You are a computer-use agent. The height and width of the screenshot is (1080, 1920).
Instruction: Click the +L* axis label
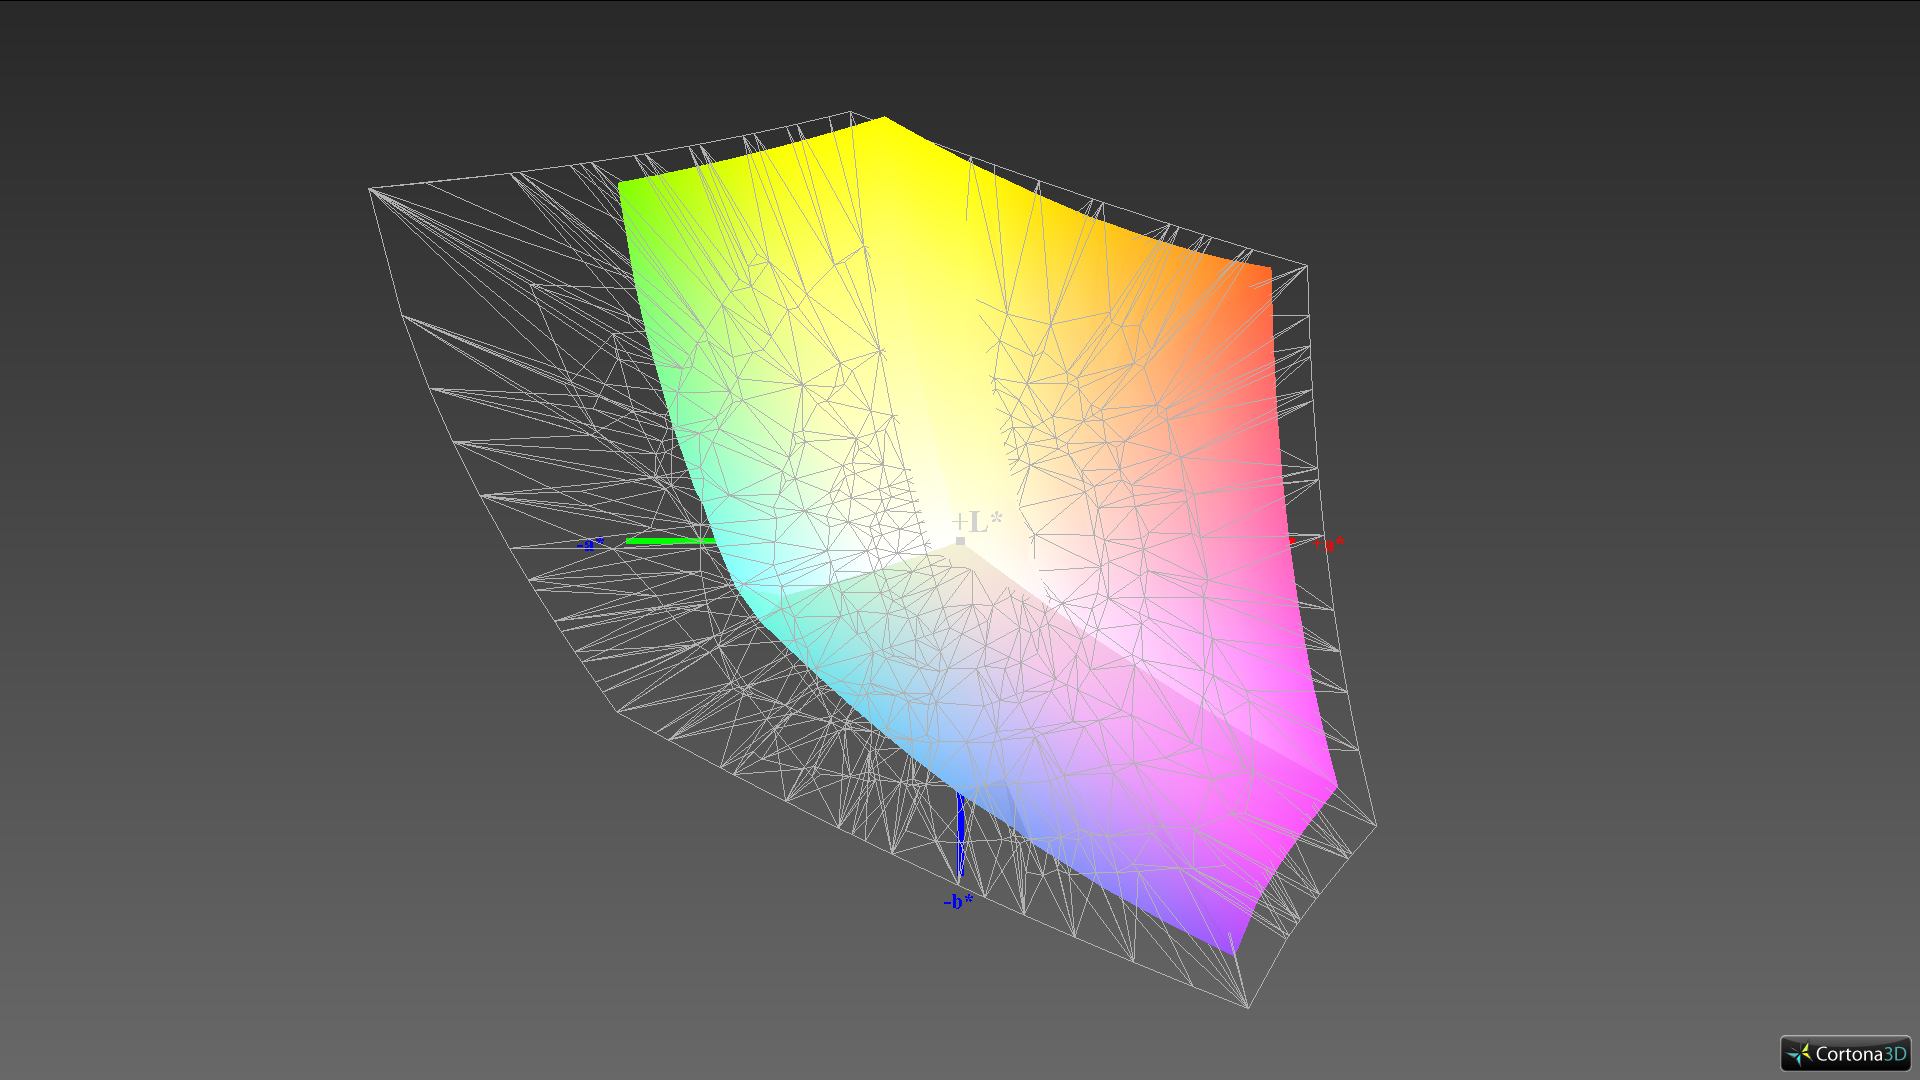pos(977,521)
